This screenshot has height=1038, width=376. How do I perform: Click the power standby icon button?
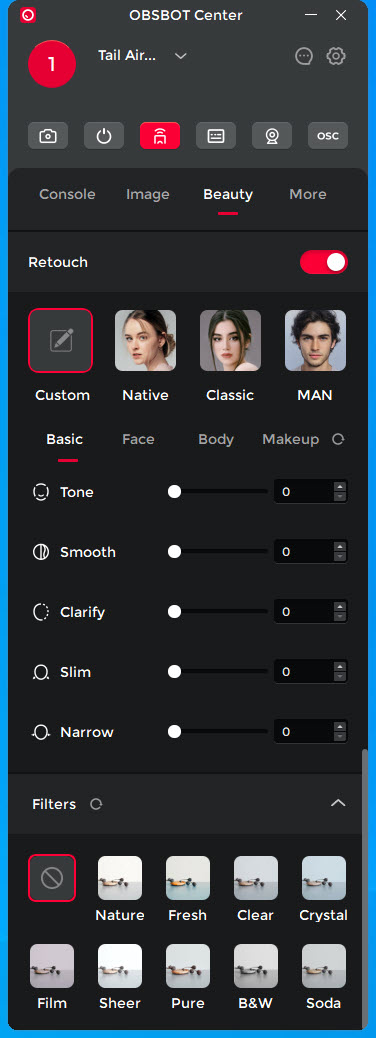[x=104, y=136]
